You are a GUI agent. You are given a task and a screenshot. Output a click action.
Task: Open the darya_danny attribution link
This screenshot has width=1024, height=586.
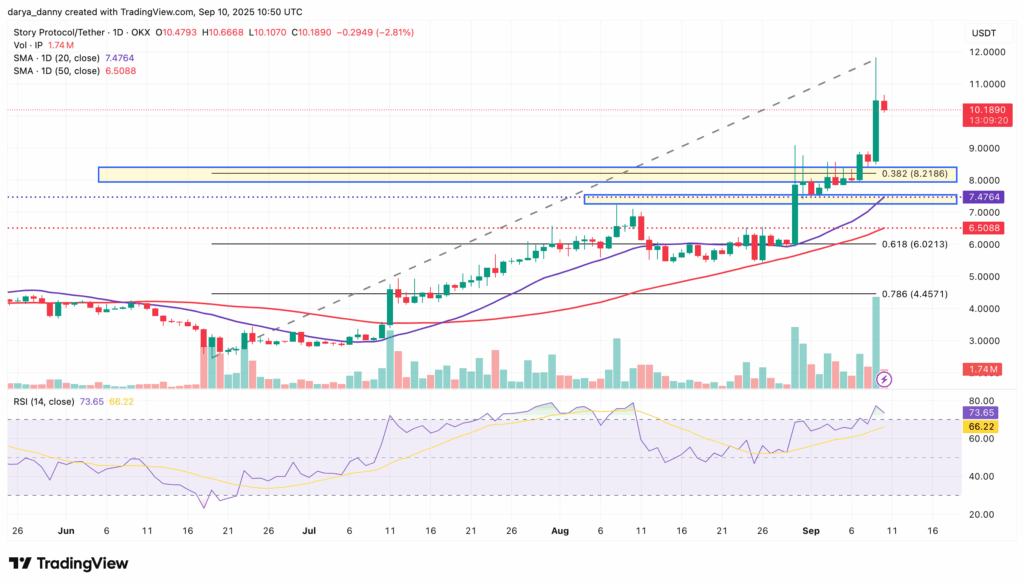point(35,12)
